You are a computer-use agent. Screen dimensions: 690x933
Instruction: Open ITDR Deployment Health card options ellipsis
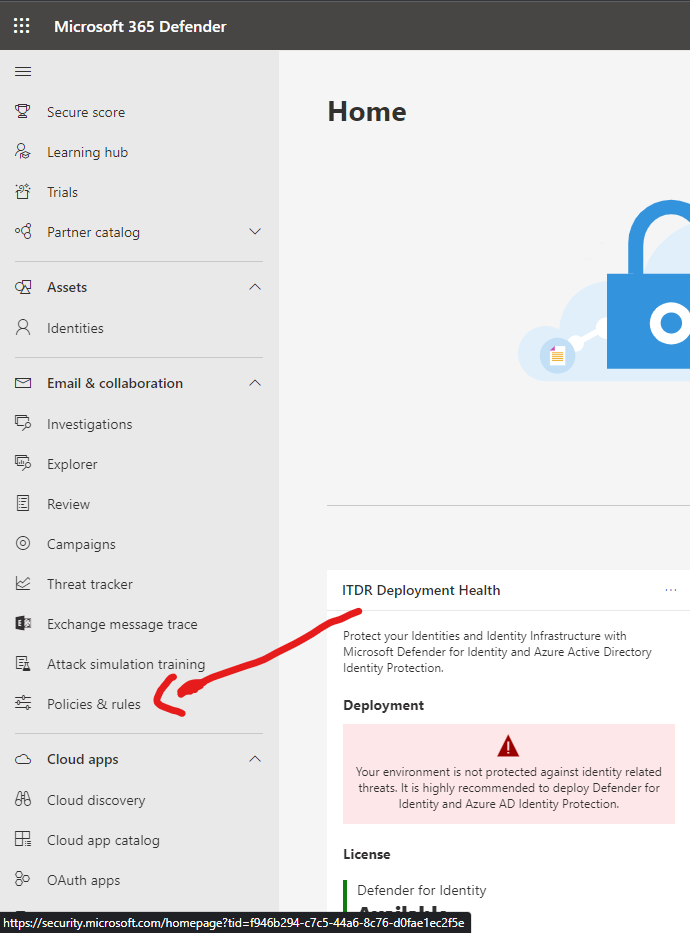point(671,590)
